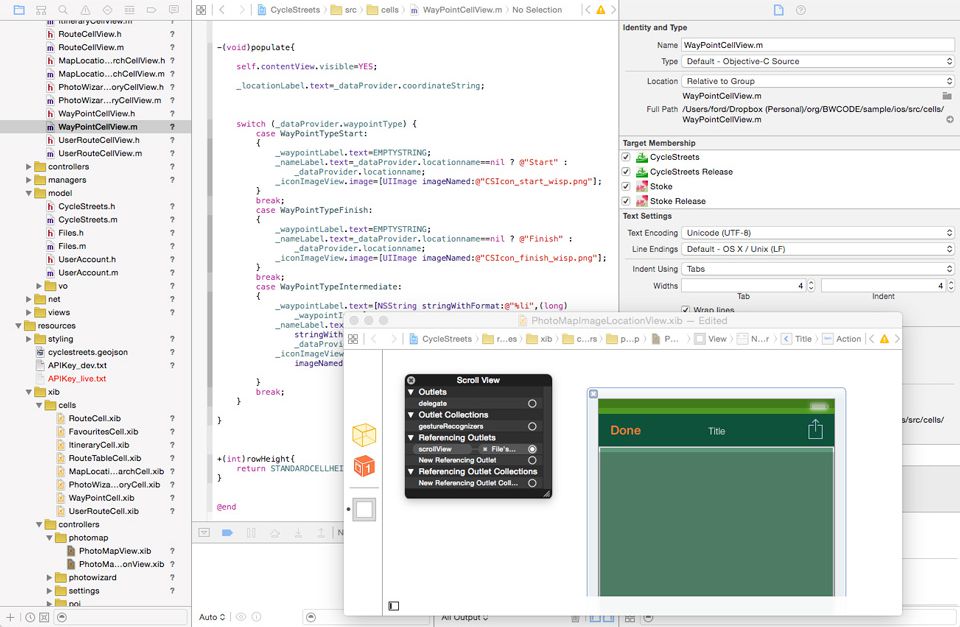Click the plus icon at the bottom left corner
This screenshot has height=627, width=960.
coord(8,617)
